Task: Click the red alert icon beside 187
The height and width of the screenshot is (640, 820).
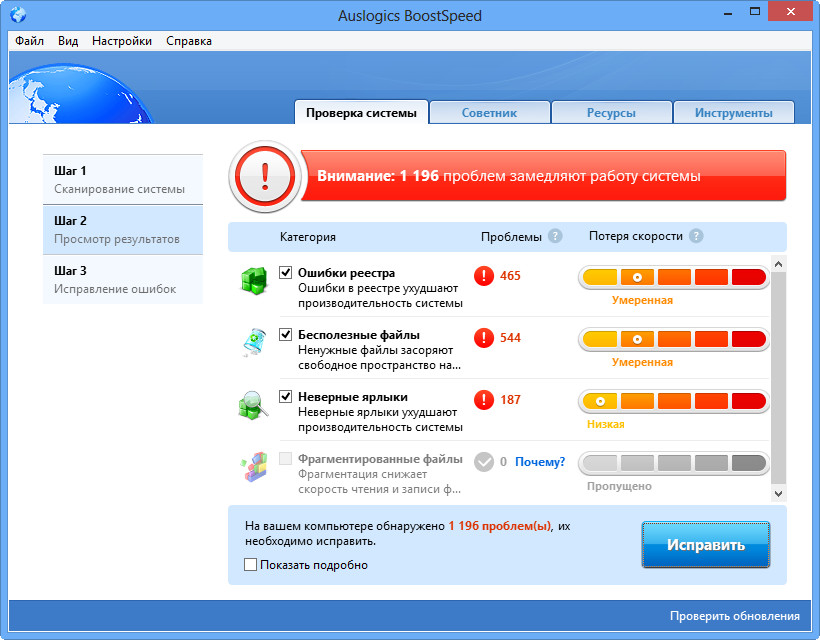Action: (x=484, y=400)
